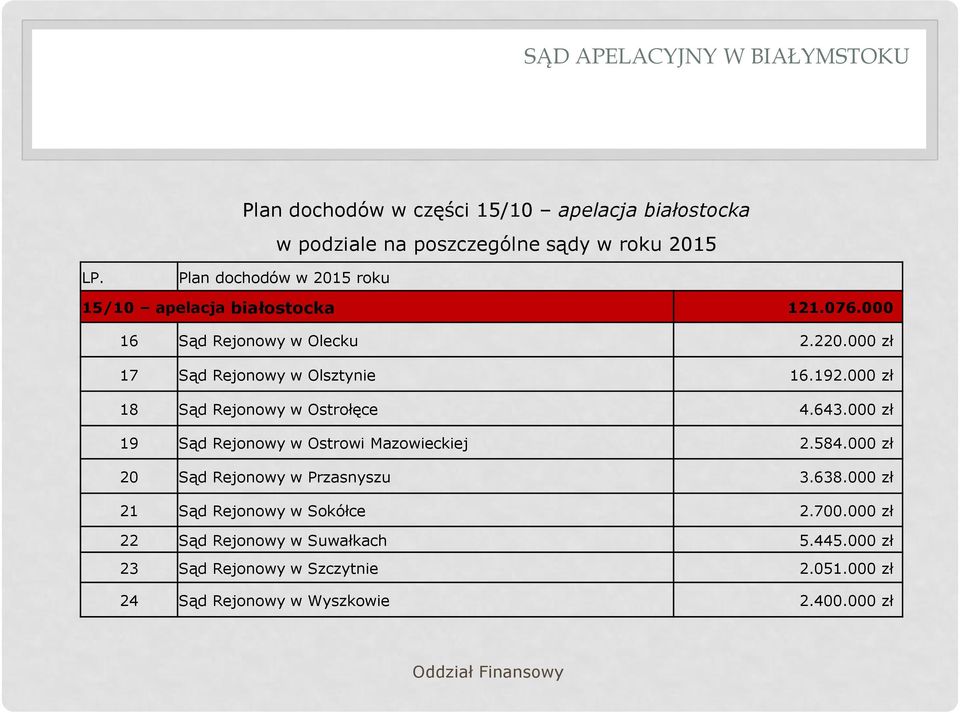Click 'Sąd Rejonowy w Ostrołęce'
This screenshot has height=713, width=960.
[278, 409]
